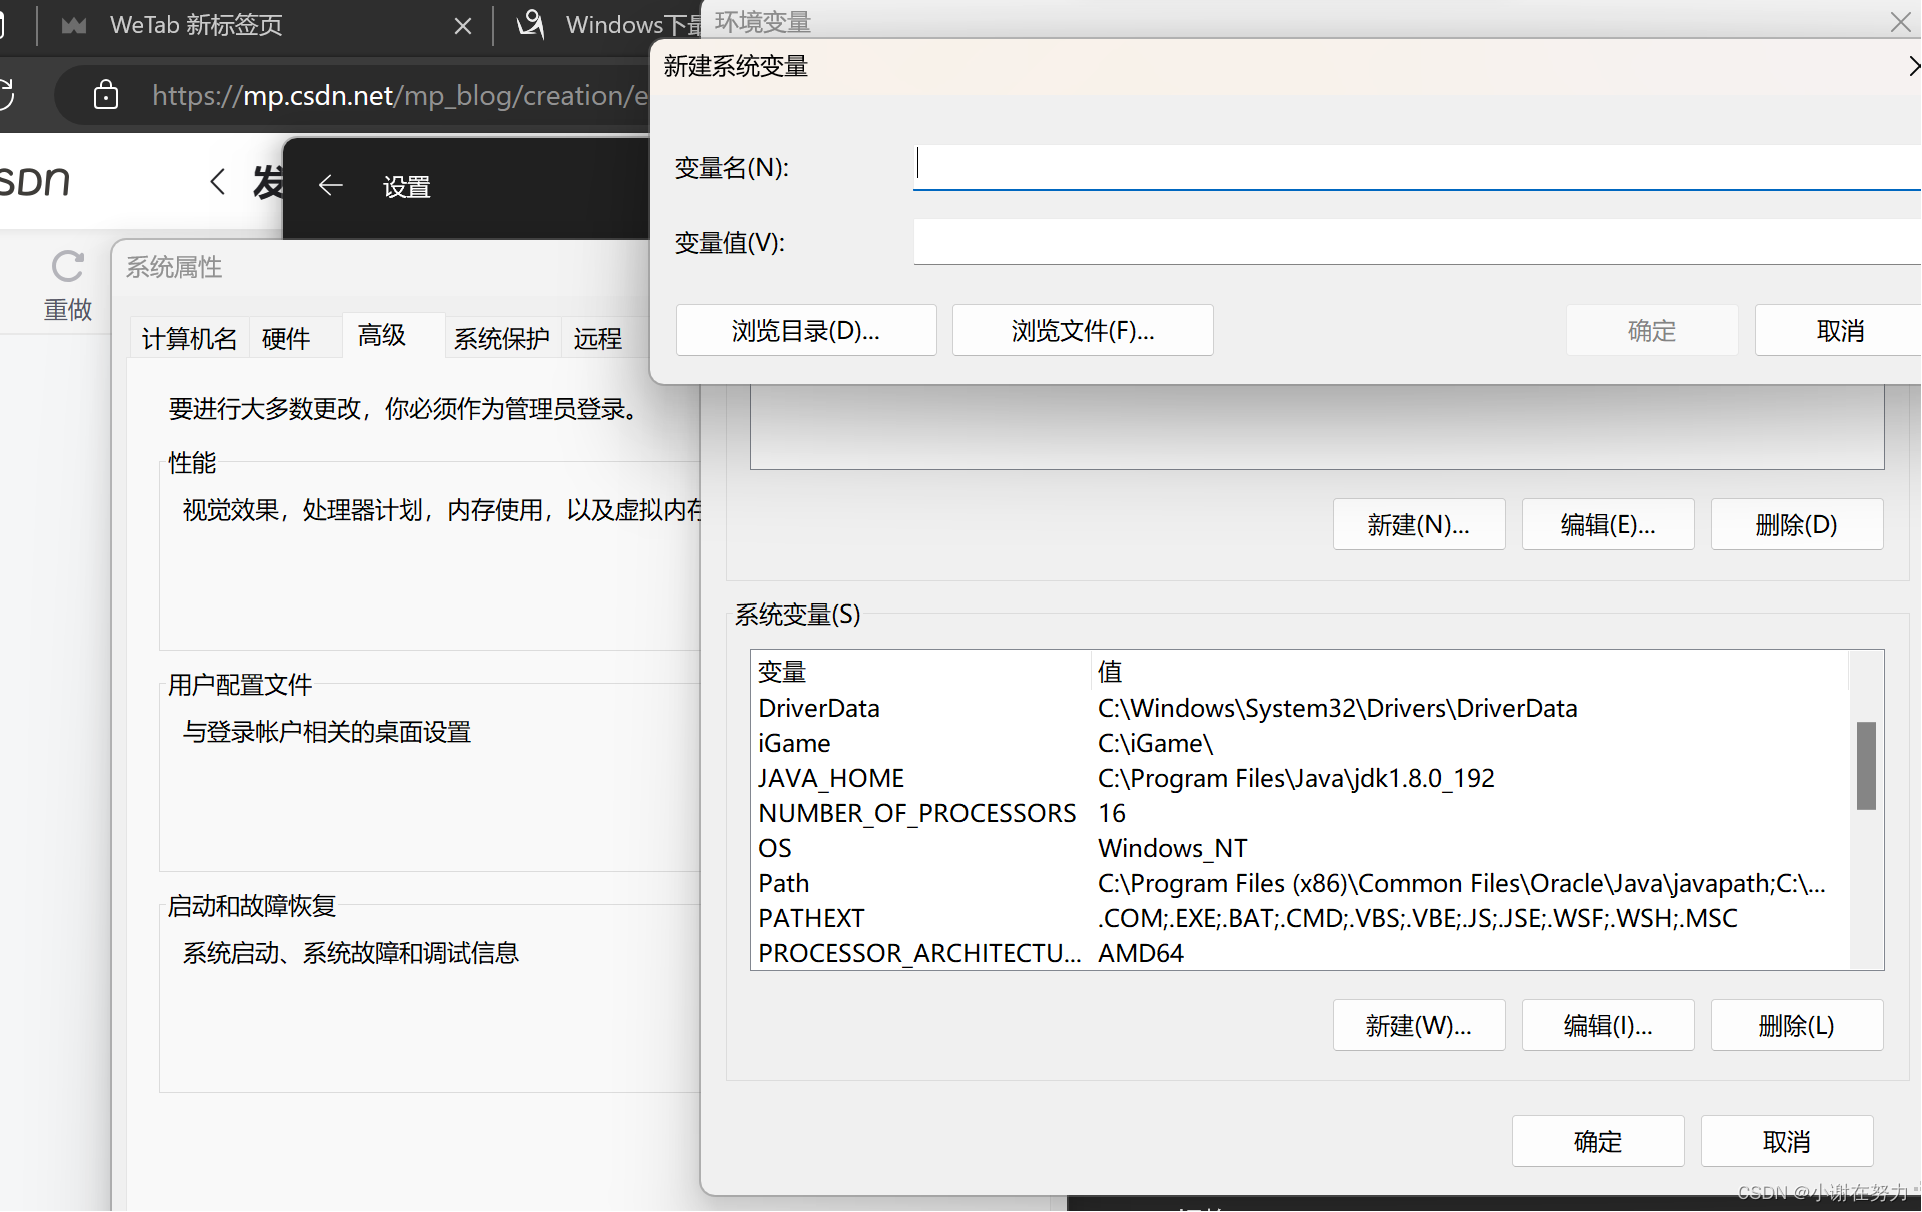
Task: Select the Path variable row
Action: (x=1300, y=883)
